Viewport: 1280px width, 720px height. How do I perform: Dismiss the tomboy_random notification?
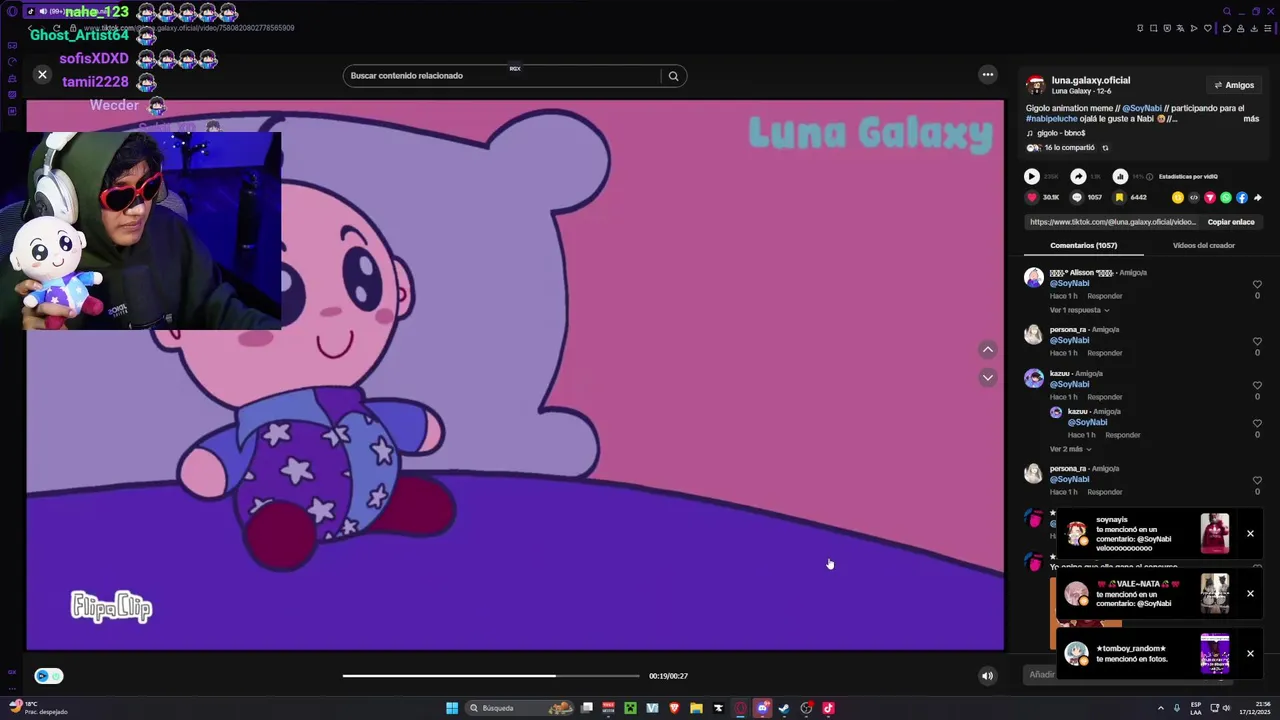point(1250,653)
